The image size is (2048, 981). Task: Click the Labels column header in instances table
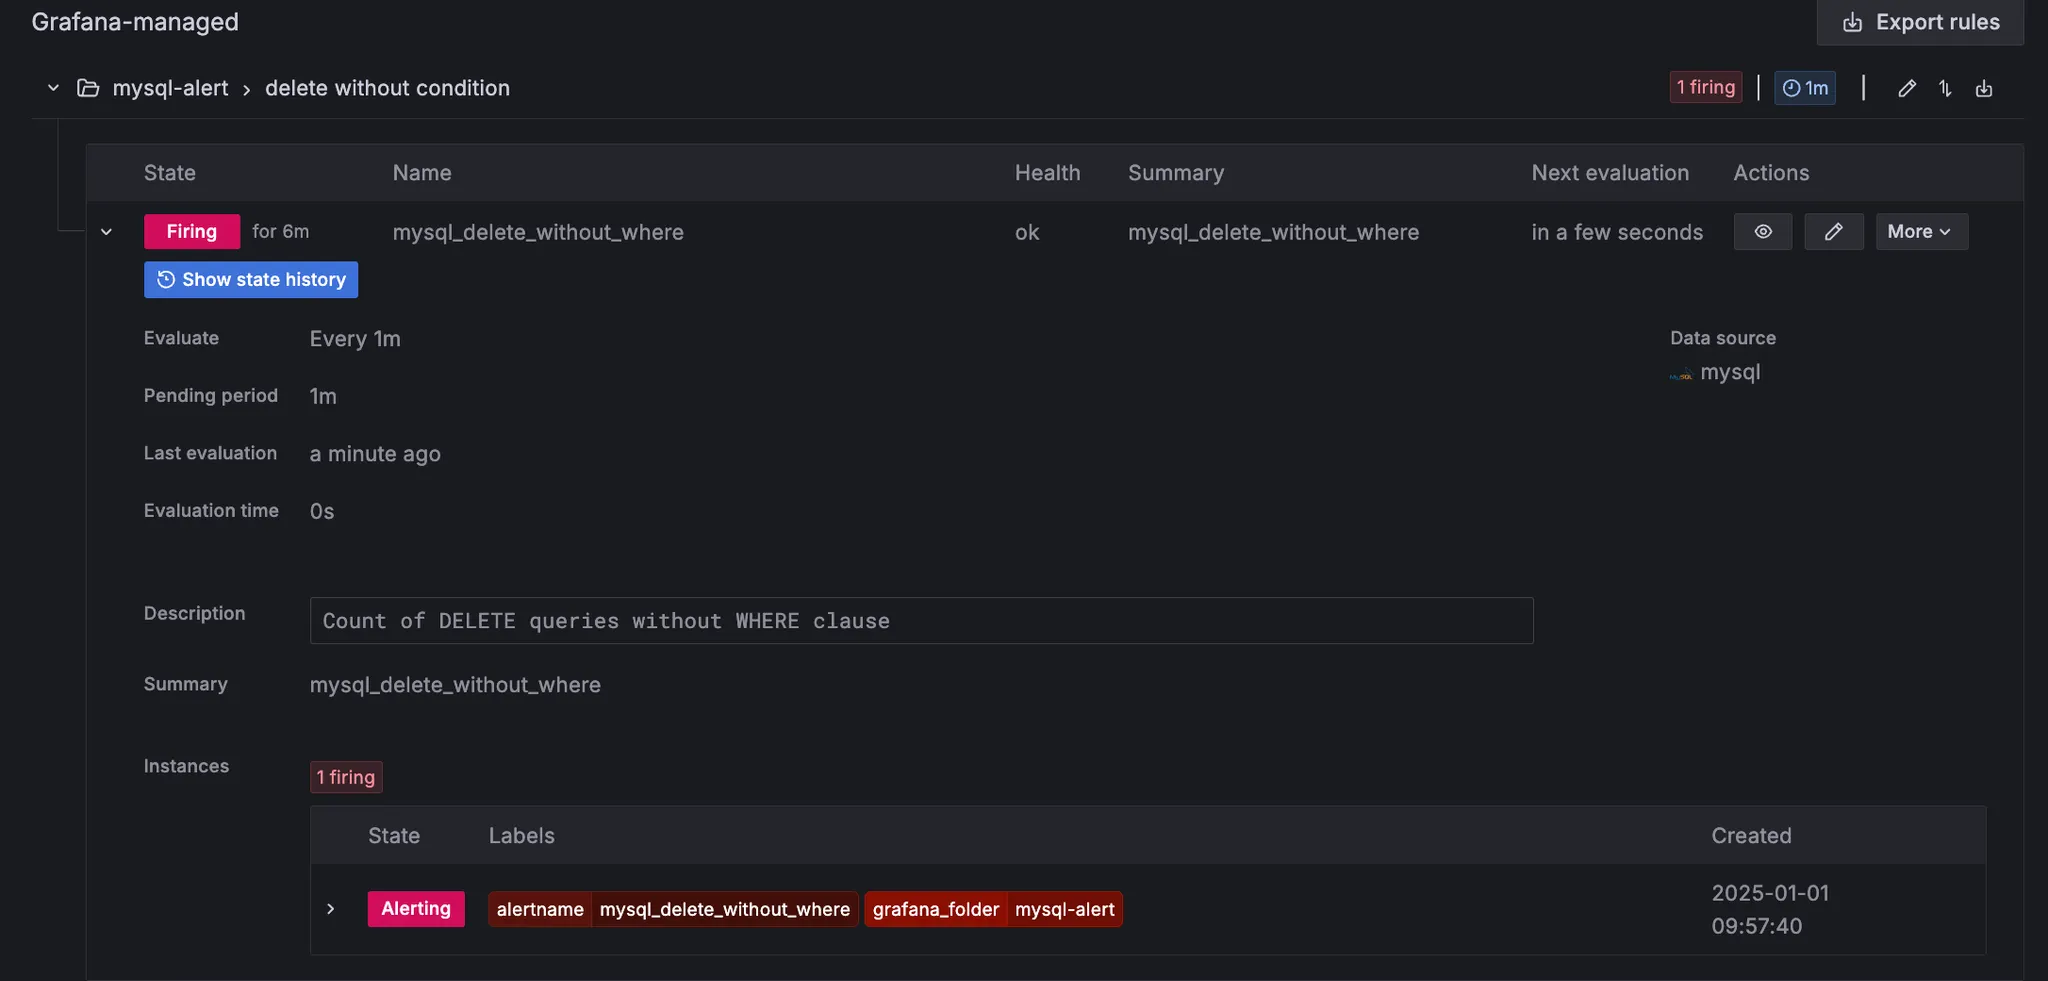click(522, 836)
